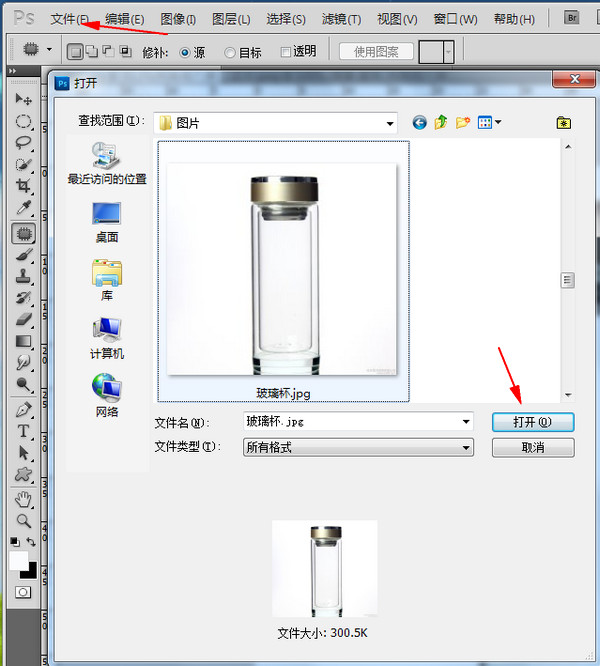Select the Eraser tool

click(23, 319)
